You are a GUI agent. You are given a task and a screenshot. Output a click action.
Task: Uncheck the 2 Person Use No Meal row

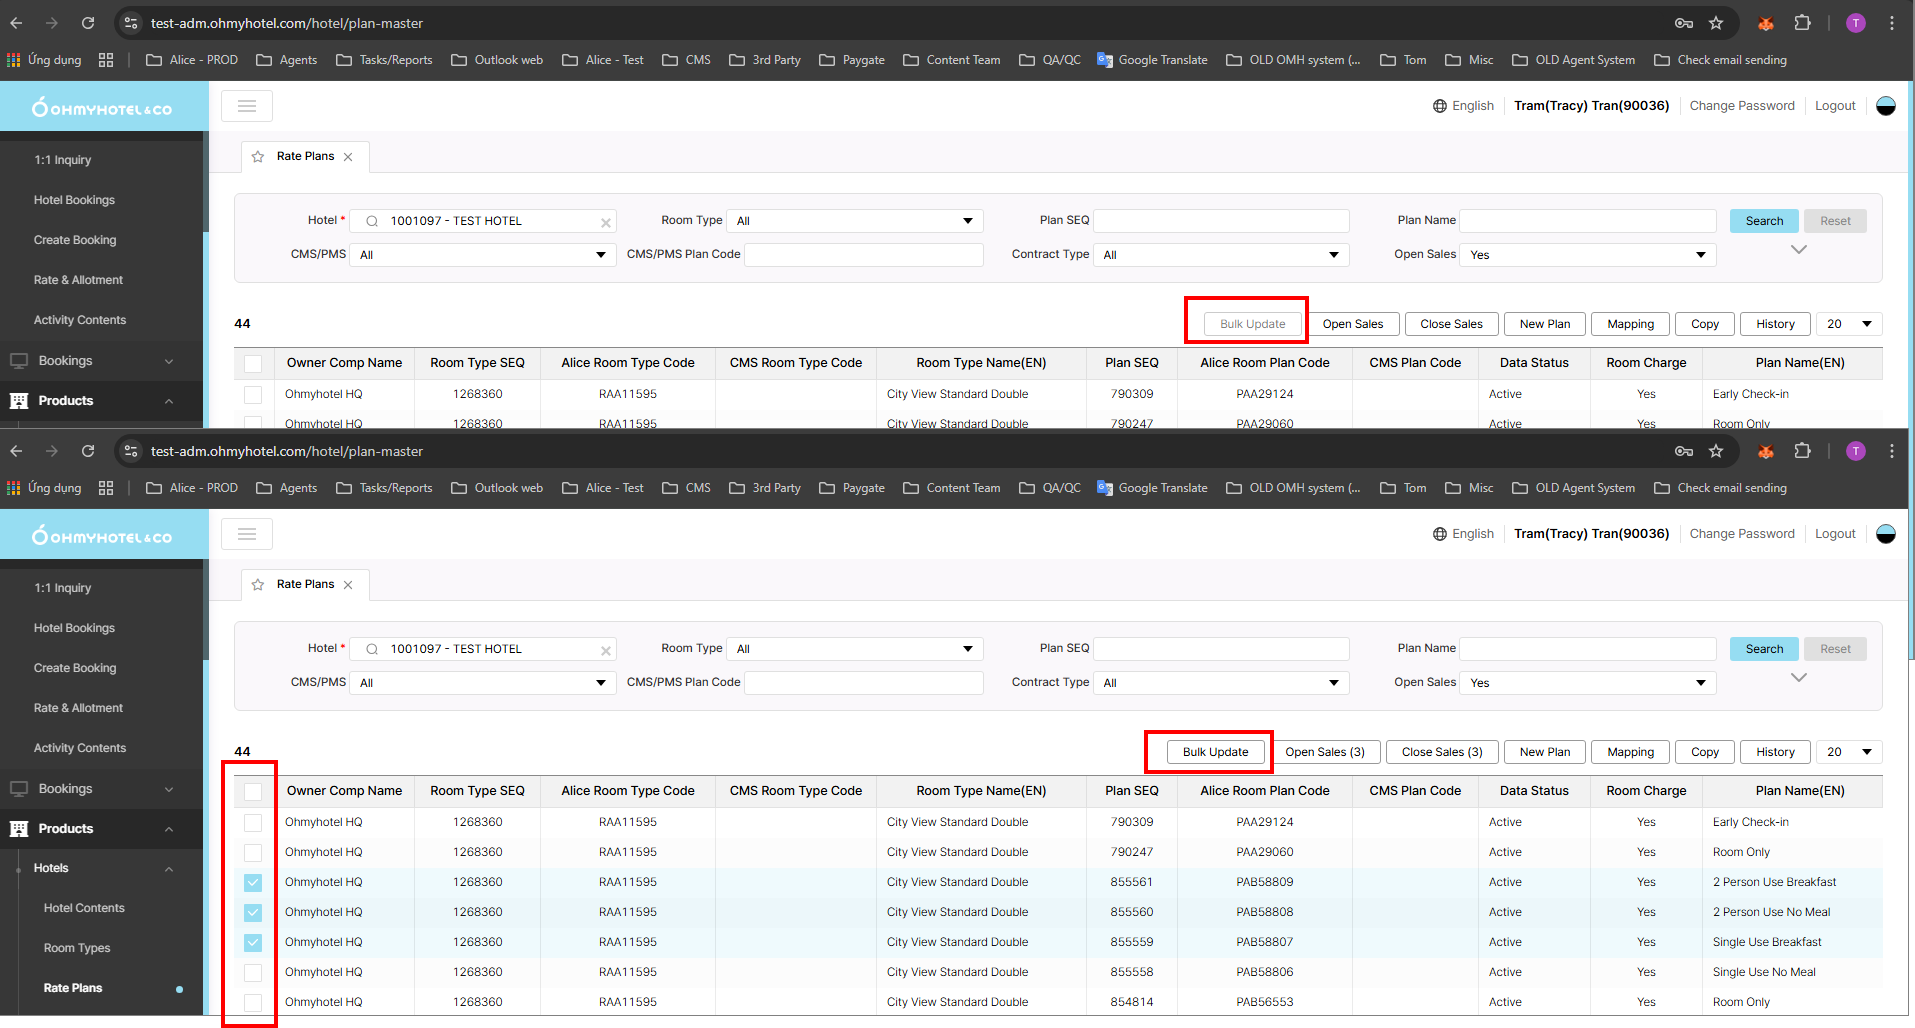pyautogui.click(x=253, y=912)
